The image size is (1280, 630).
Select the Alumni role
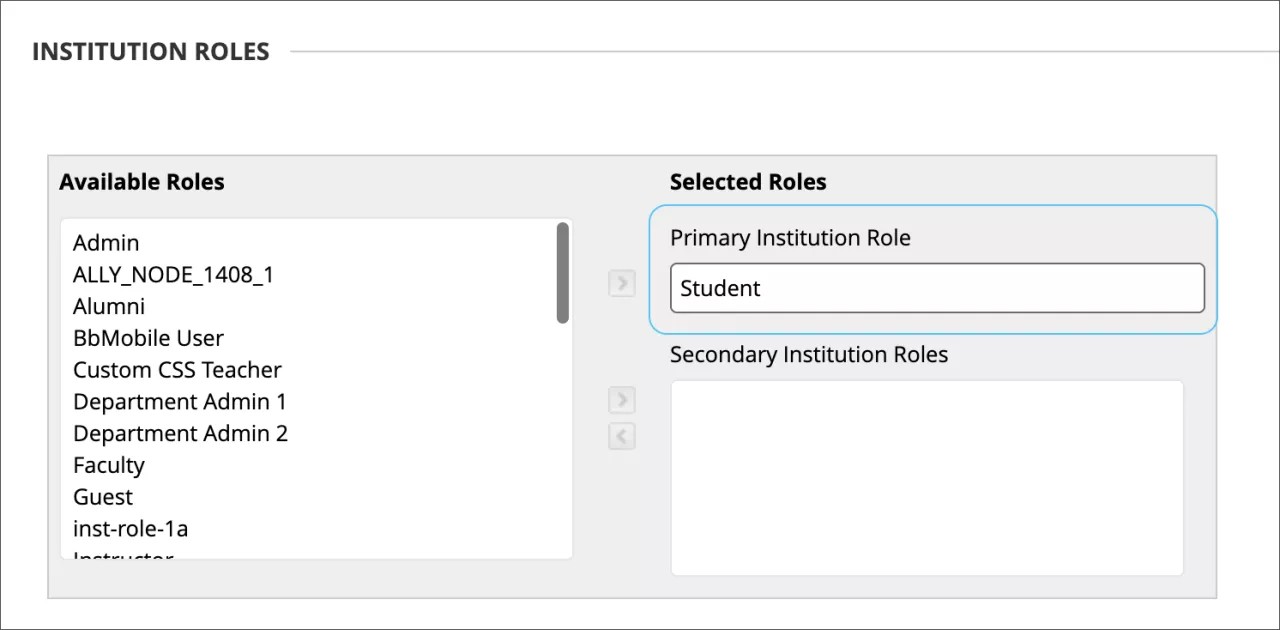pyautogui.click(x=108, y=306)
